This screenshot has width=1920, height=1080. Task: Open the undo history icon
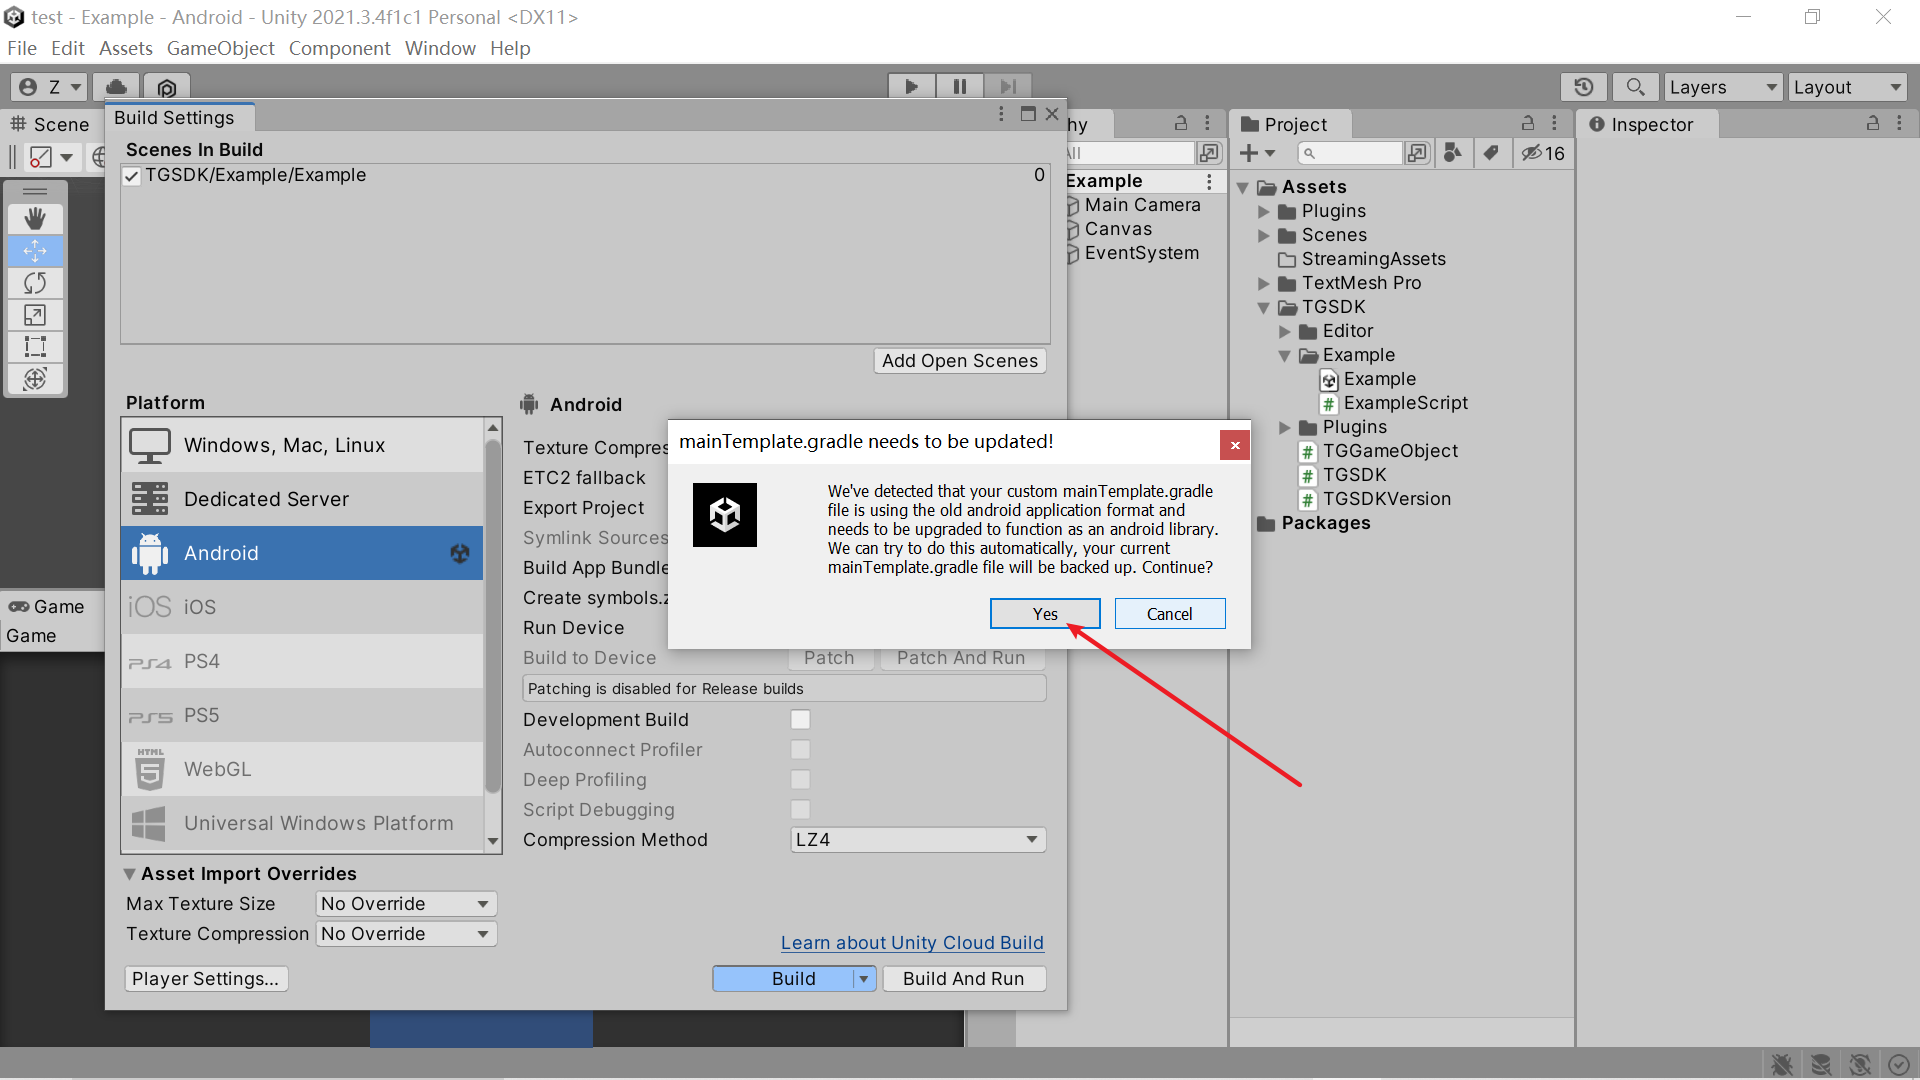coord(1583,87)
